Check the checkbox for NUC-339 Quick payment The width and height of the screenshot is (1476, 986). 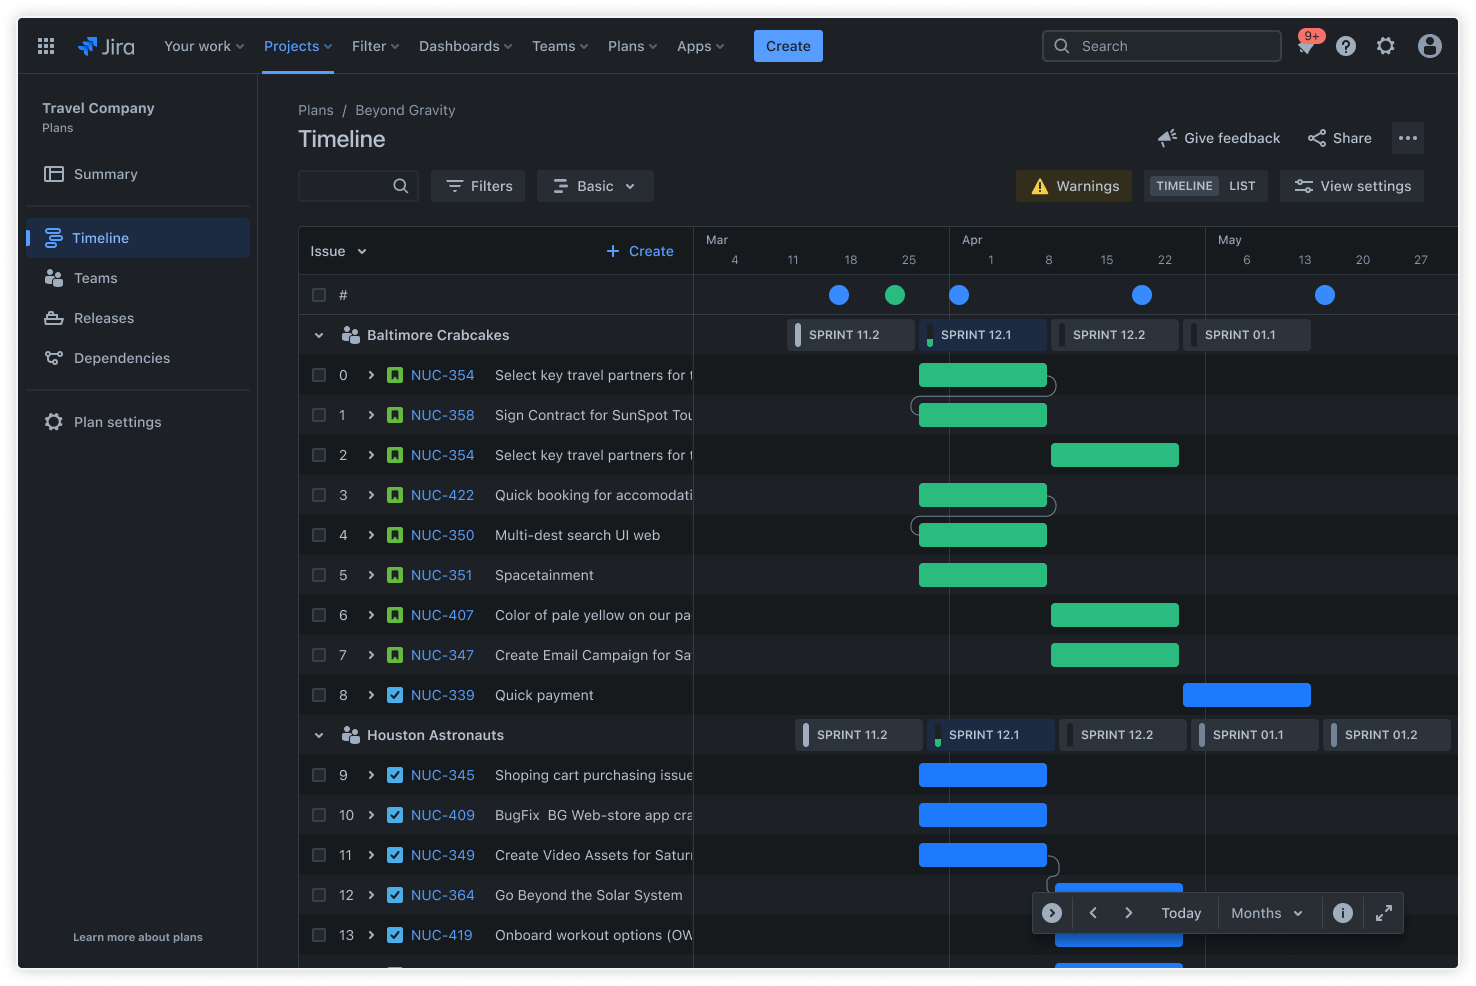[318, 695]
